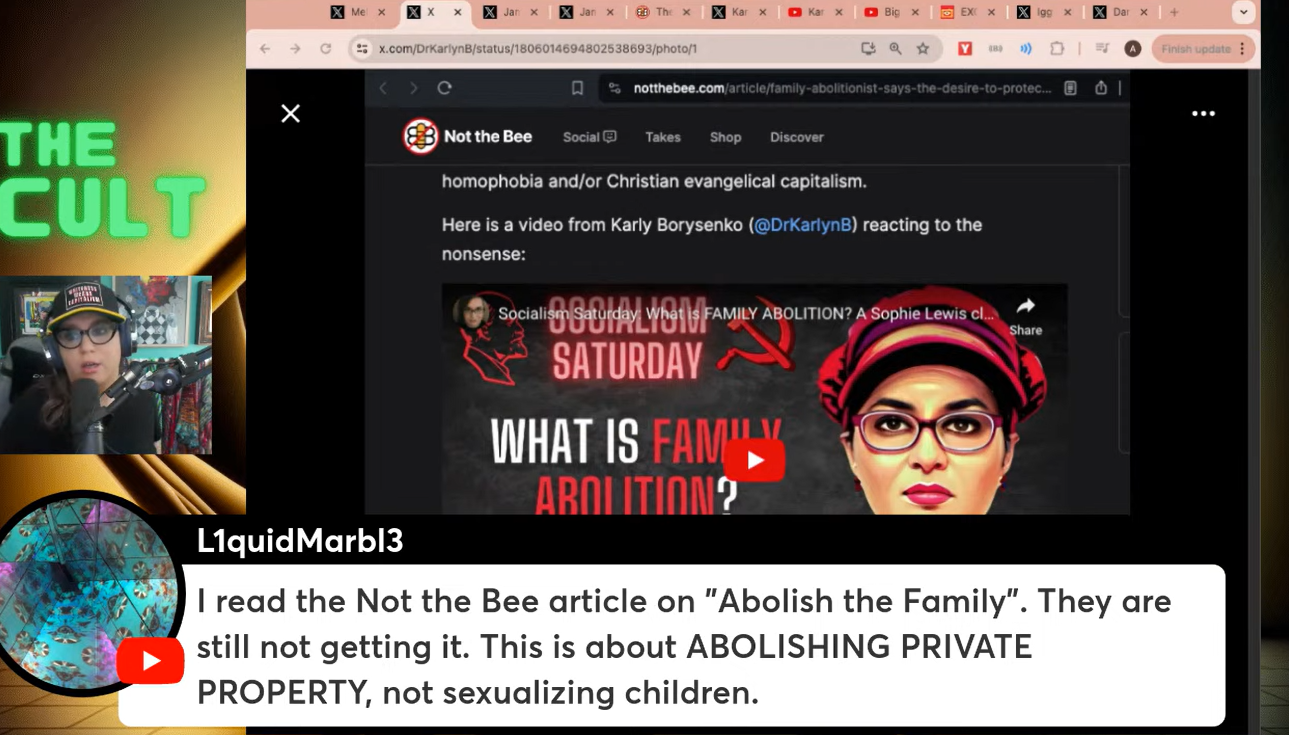This screenshot has height=735, width=1289.
Task: Open the zoom magnifier icon in address bar
Action: coord(895,48)
